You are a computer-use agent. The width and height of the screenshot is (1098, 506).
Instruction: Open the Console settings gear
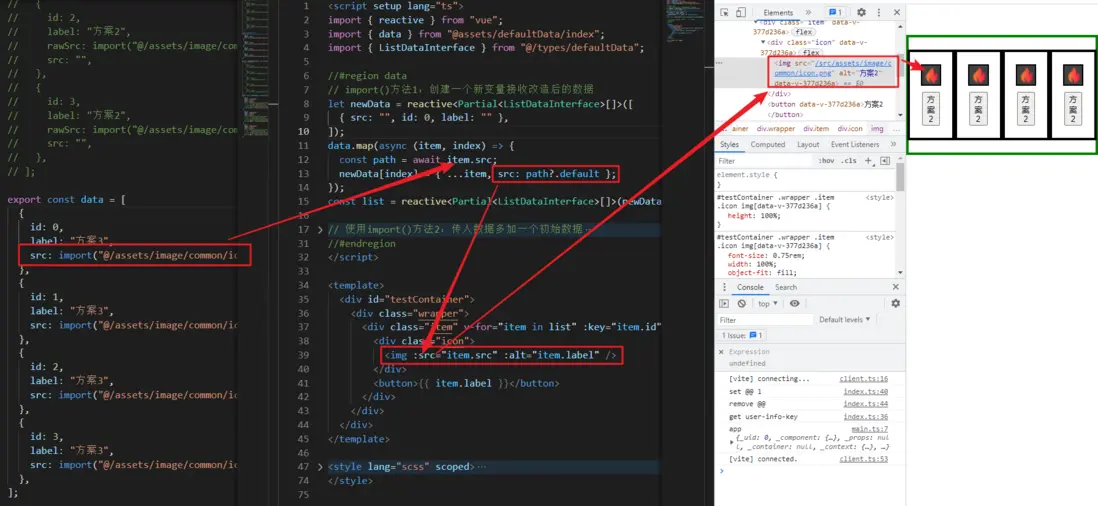(895, 304)
